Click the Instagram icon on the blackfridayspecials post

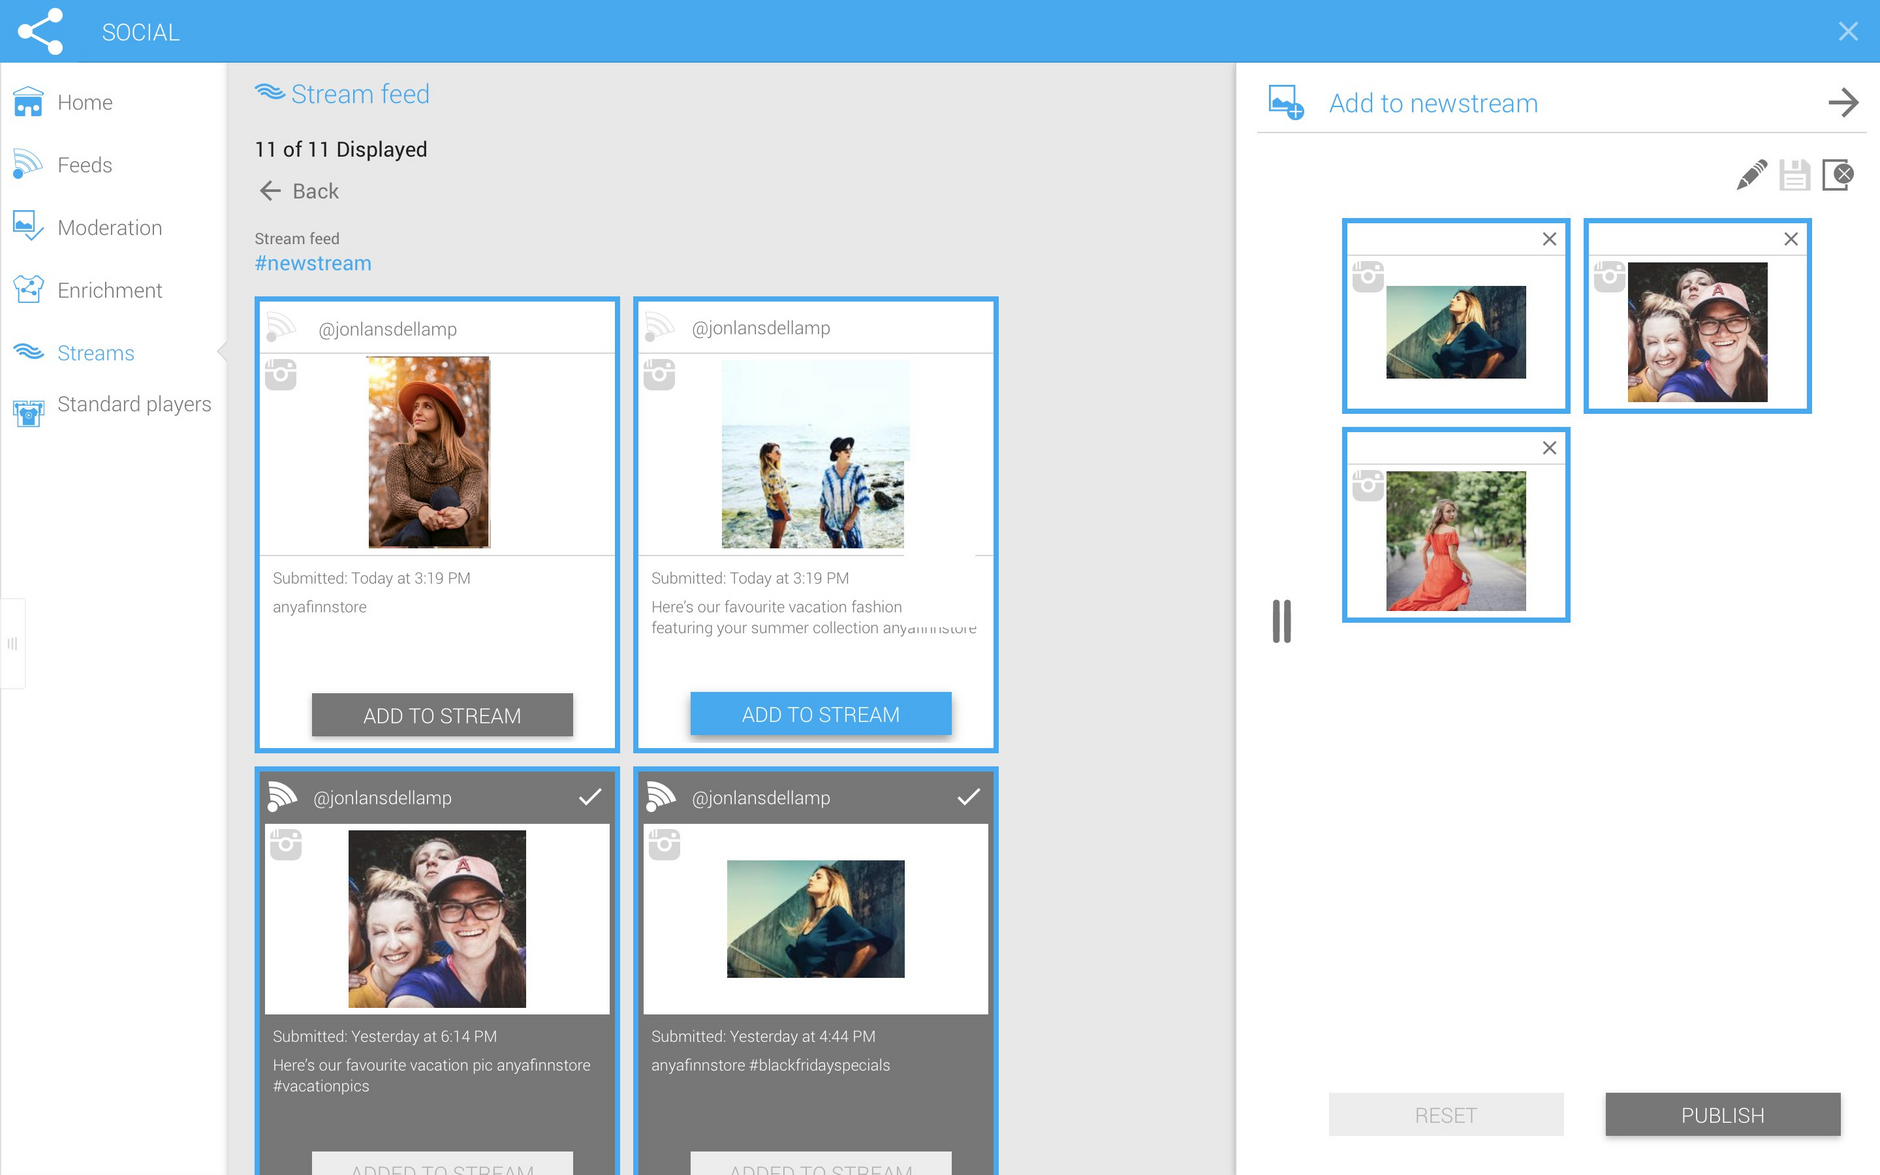click(665, 844)
